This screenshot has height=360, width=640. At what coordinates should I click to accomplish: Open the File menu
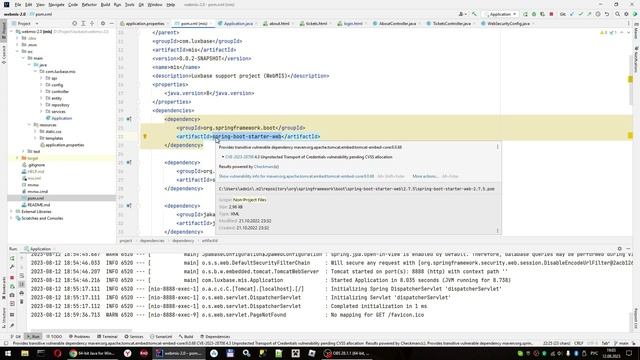click(x=18, y=5)
